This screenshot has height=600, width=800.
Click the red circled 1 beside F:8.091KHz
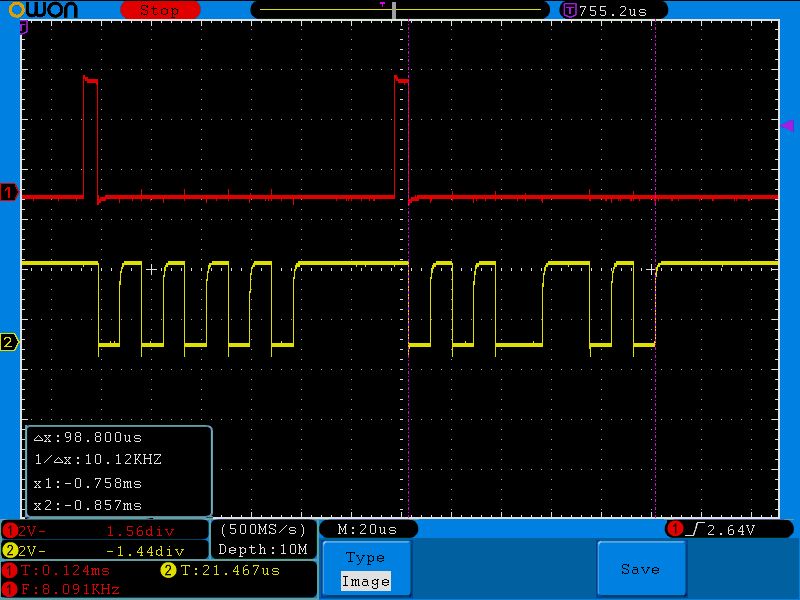[8, 588]
